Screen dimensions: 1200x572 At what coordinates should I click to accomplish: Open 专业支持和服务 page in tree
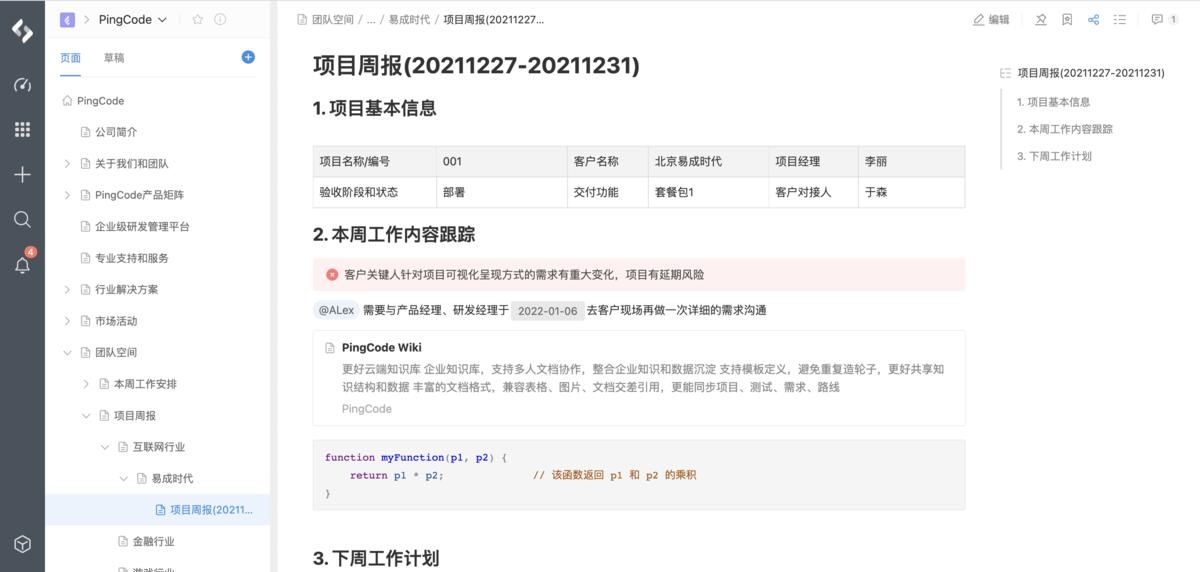tap(132, 258)
